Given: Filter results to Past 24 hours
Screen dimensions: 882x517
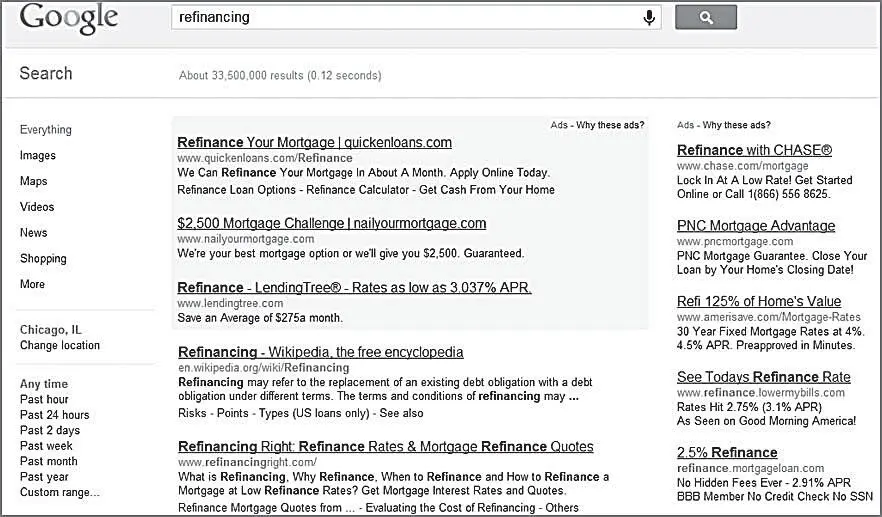Looking at the screenshot, I should click(x=55, y=415).
